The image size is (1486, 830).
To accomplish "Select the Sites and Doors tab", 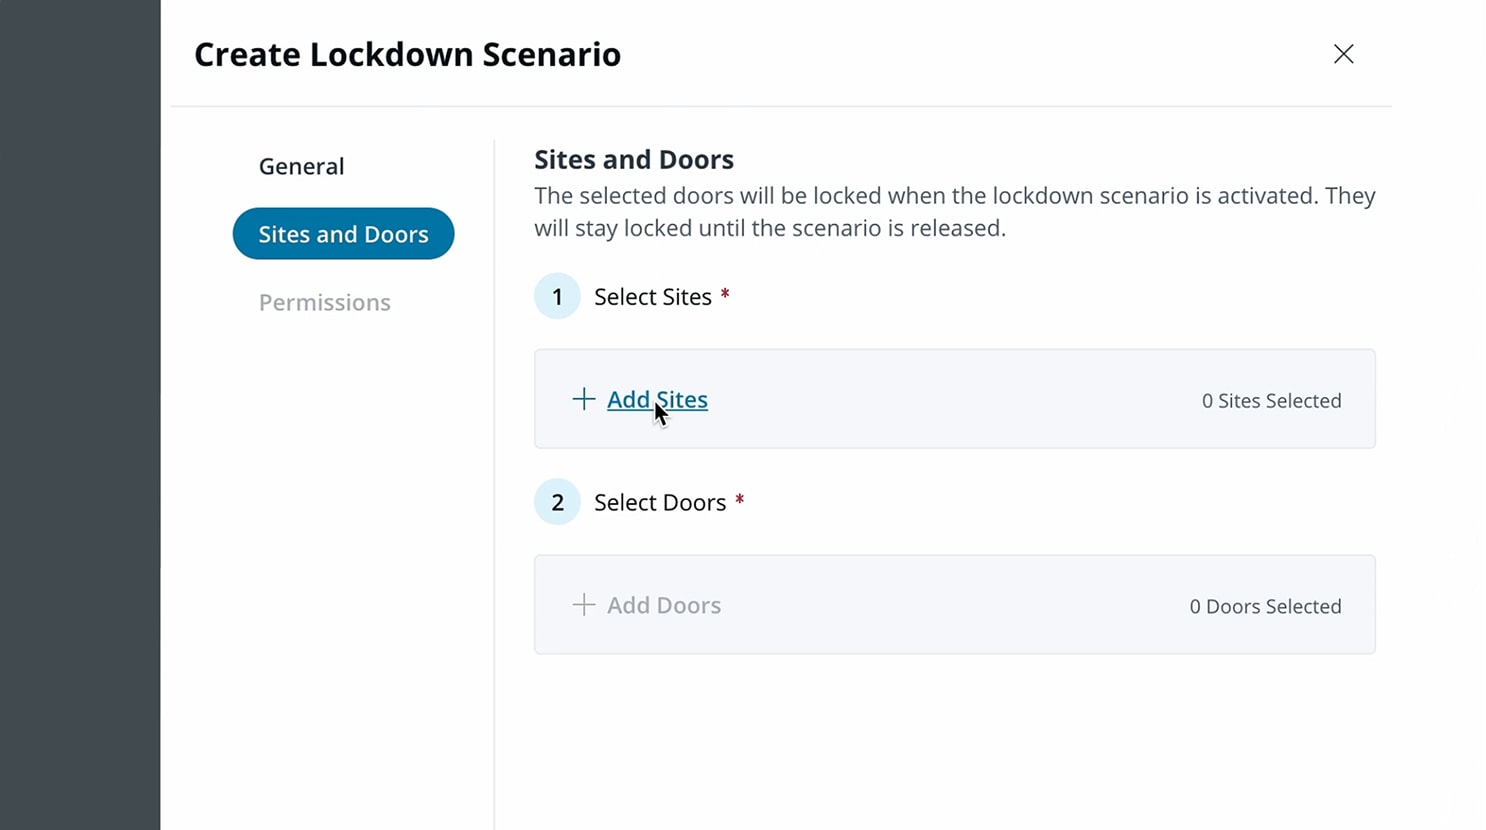I will (343, 234).
